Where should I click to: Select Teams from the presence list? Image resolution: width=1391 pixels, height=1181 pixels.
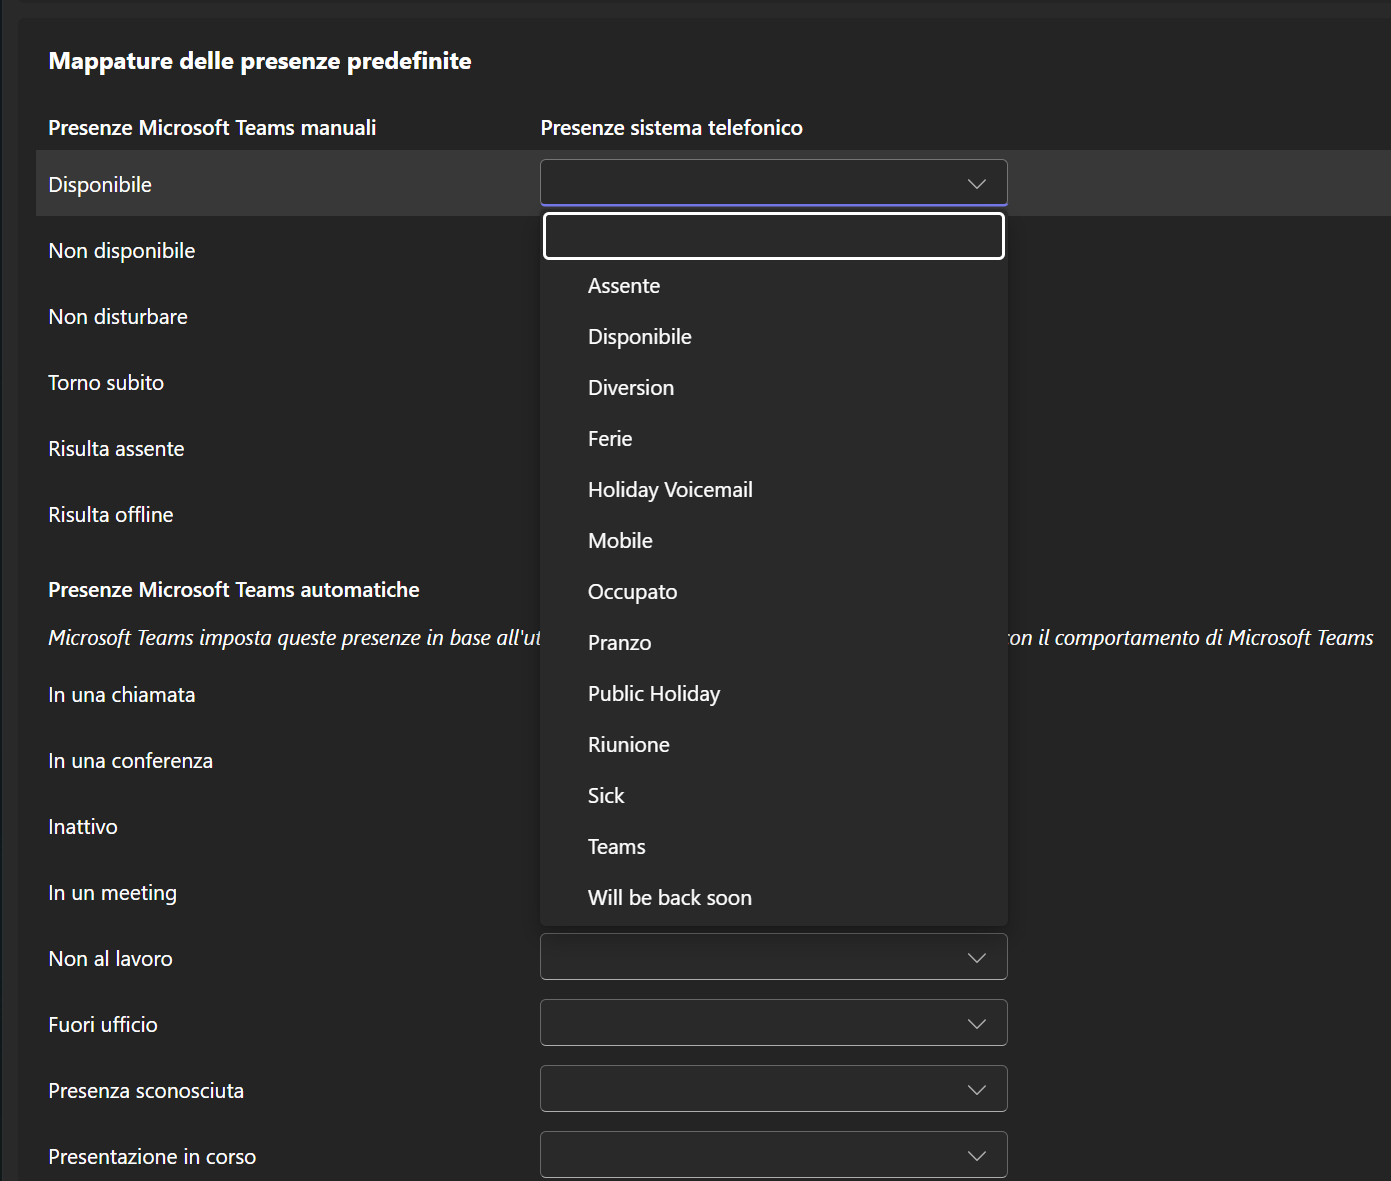coord(616,847)
